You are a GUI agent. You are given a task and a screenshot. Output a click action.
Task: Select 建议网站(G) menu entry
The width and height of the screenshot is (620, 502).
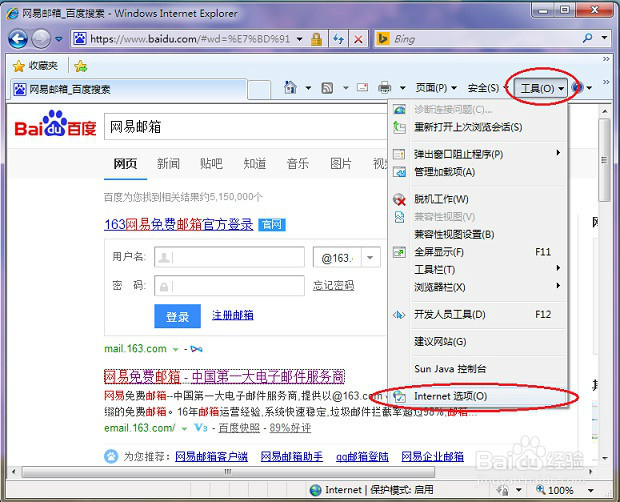pyautogui.click(x=478, y=342)
